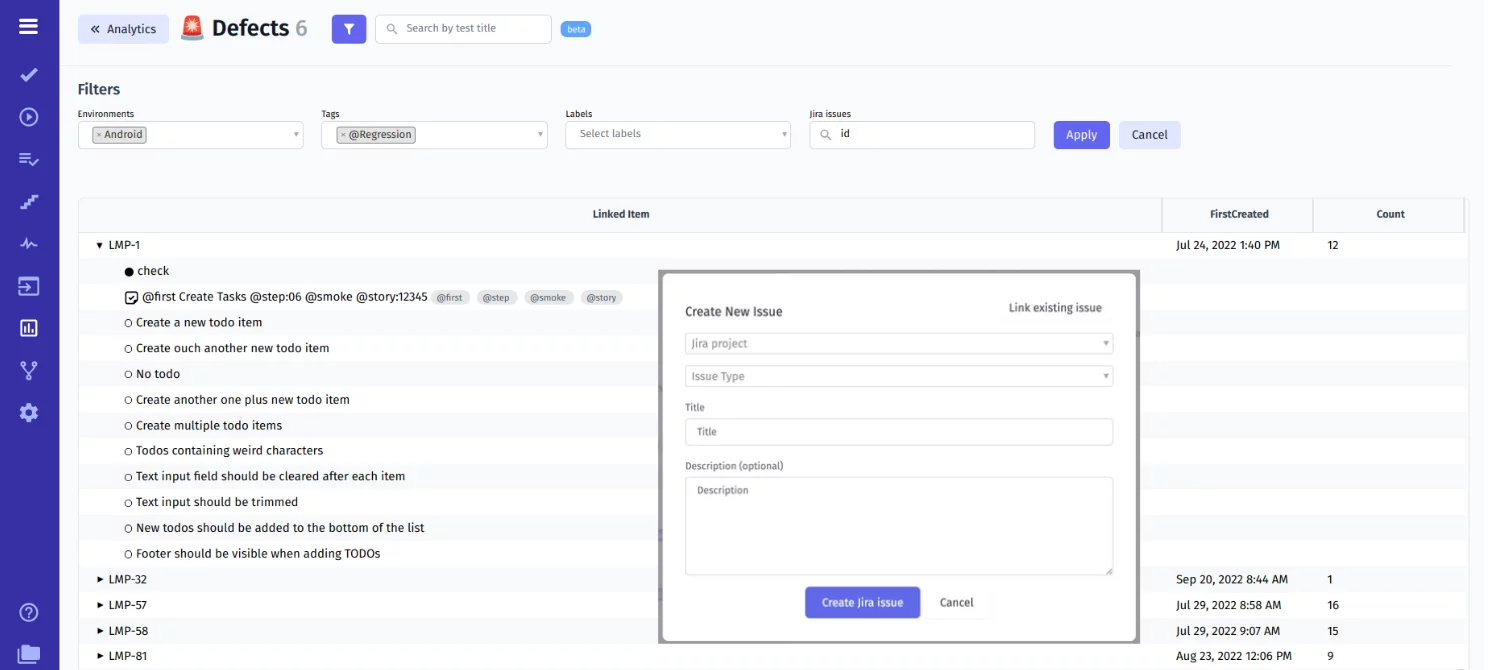This screenshot has height=670, width=1488.
Task: Click the branch icon in sidebar
Action: click(28, 371)
